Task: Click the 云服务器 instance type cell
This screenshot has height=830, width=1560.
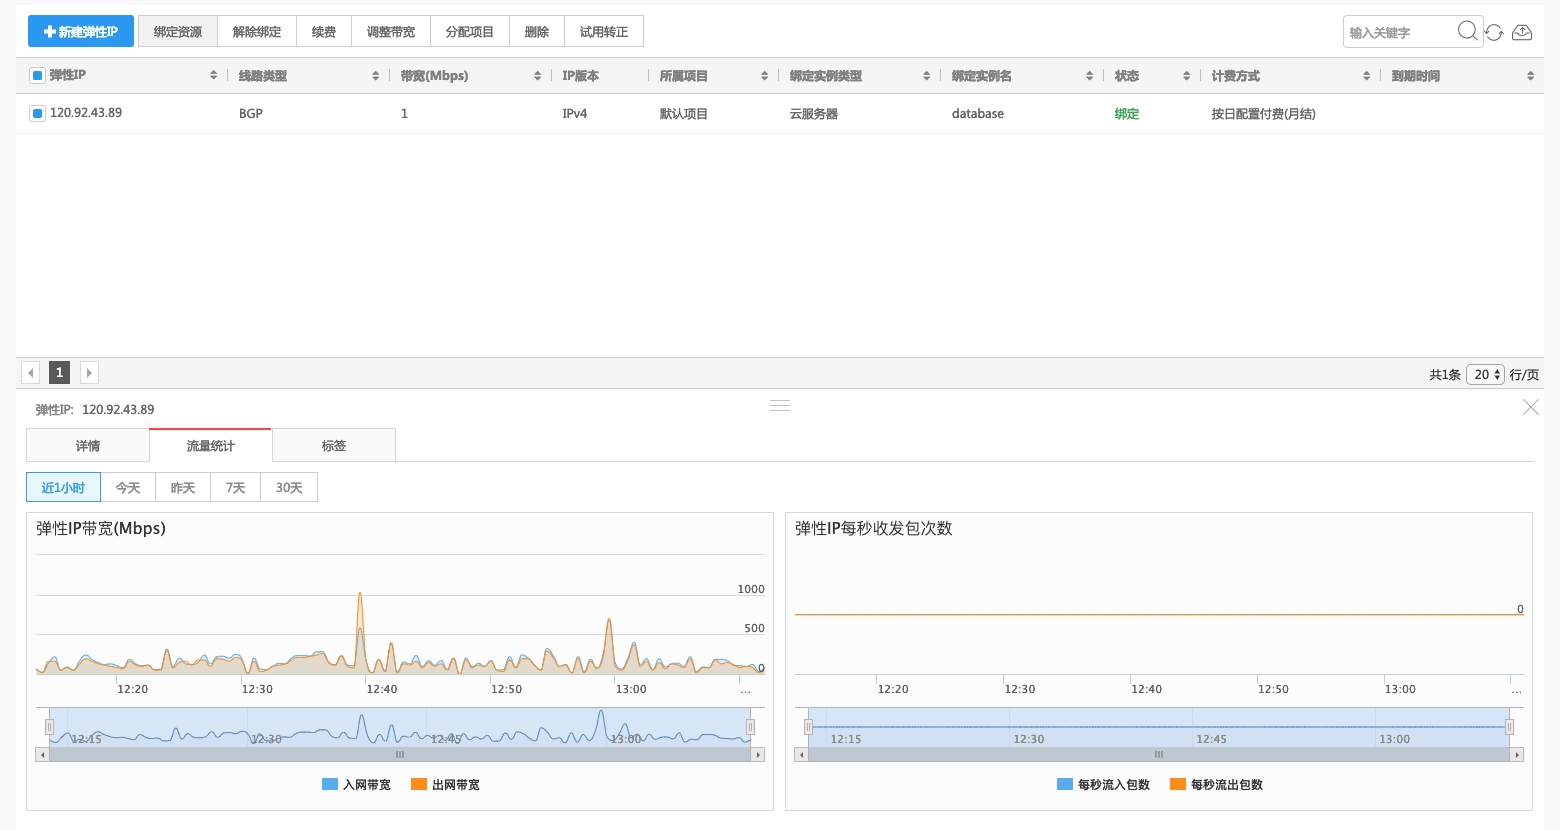Action: (x=814, y=114)
